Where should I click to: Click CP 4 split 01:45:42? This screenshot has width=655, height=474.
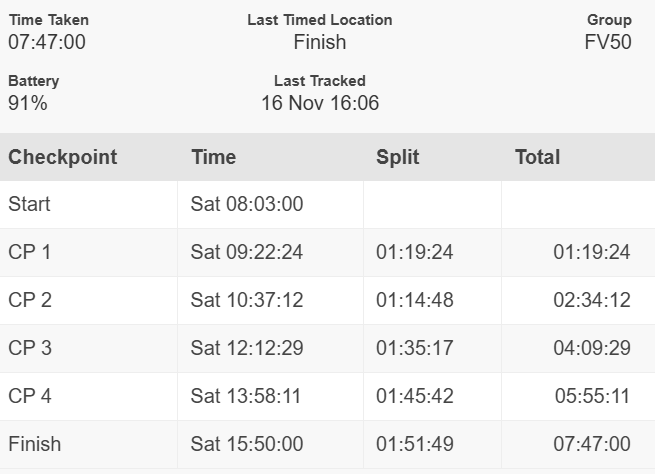414,396
